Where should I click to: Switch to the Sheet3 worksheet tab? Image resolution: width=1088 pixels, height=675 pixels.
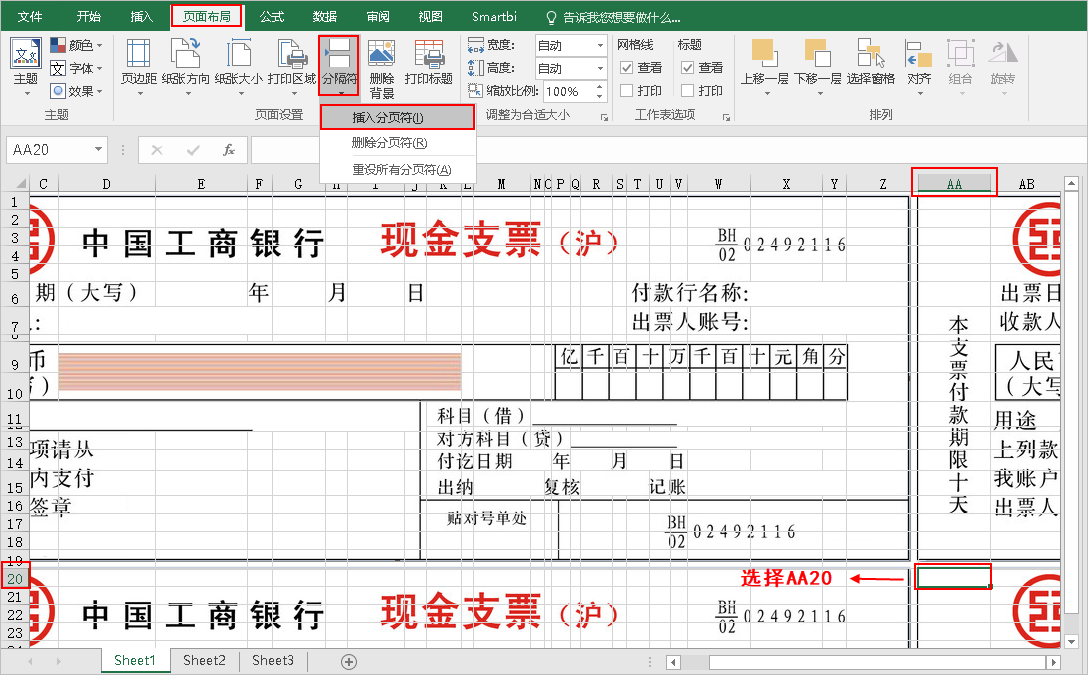click(x=273, y=660)
